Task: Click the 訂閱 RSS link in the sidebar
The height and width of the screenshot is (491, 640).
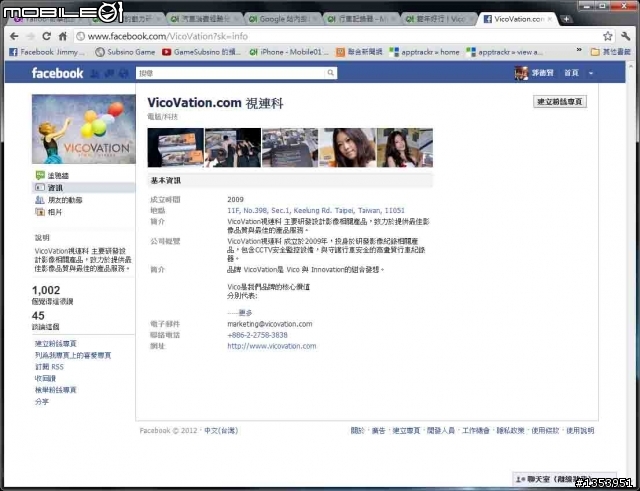Action: (x=49, y=367)
